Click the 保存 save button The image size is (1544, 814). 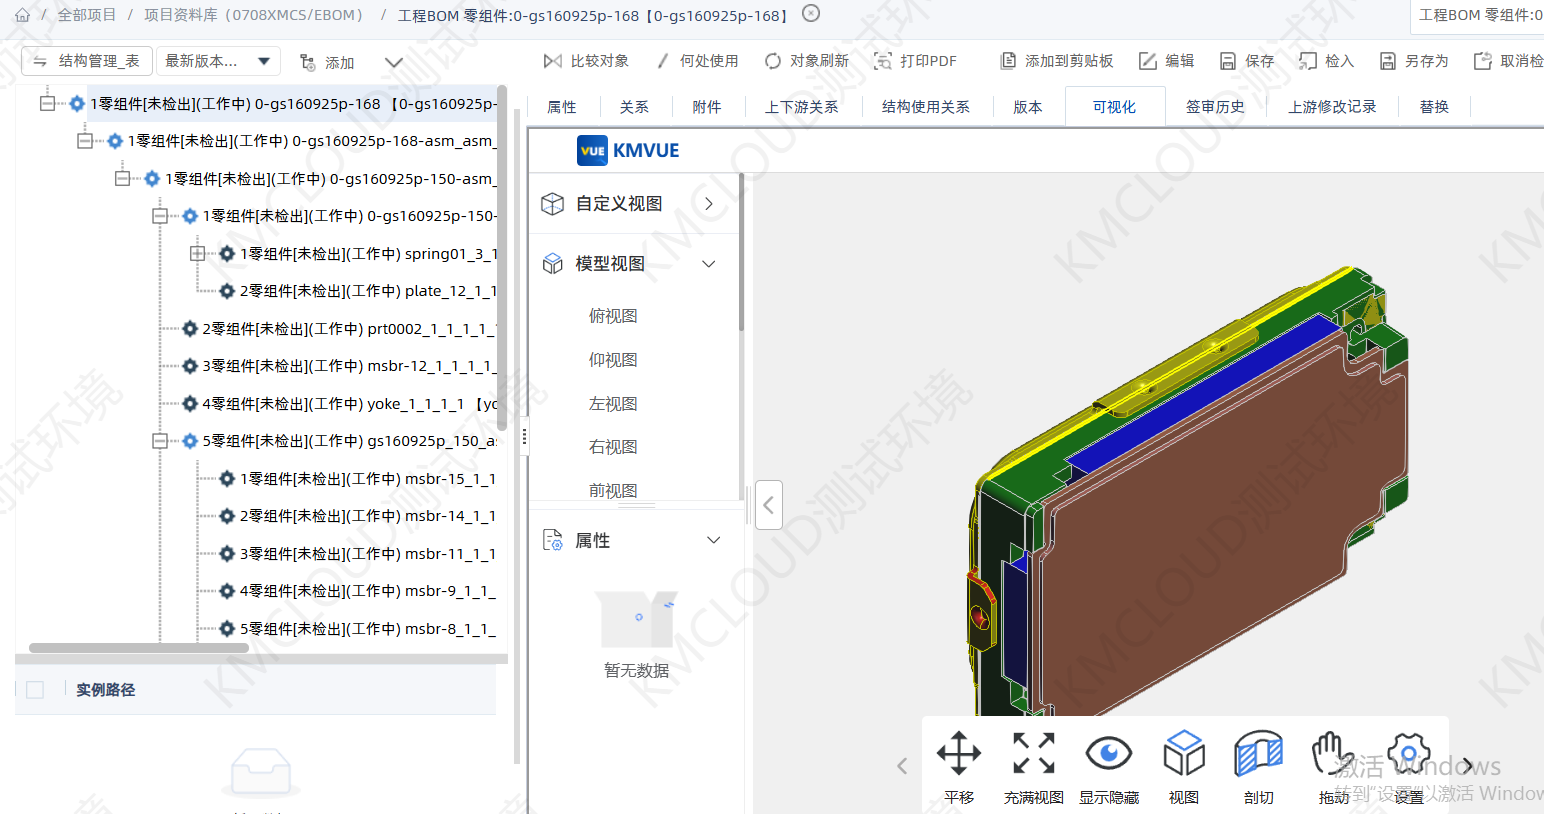click(1246, 60)
